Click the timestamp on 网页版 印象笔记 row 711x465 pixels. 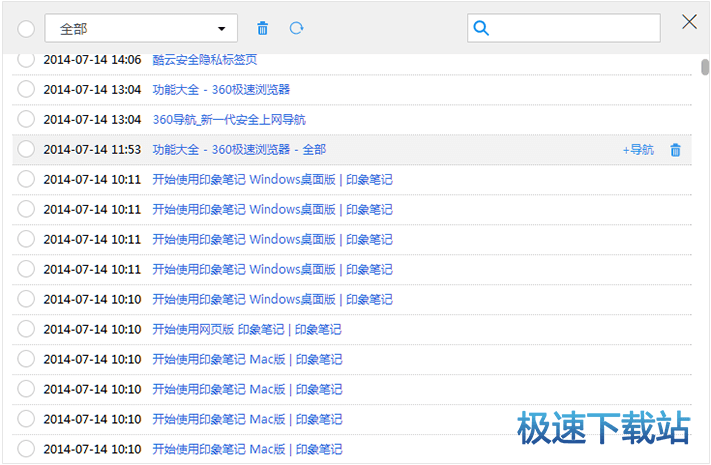tap(92, 329)
